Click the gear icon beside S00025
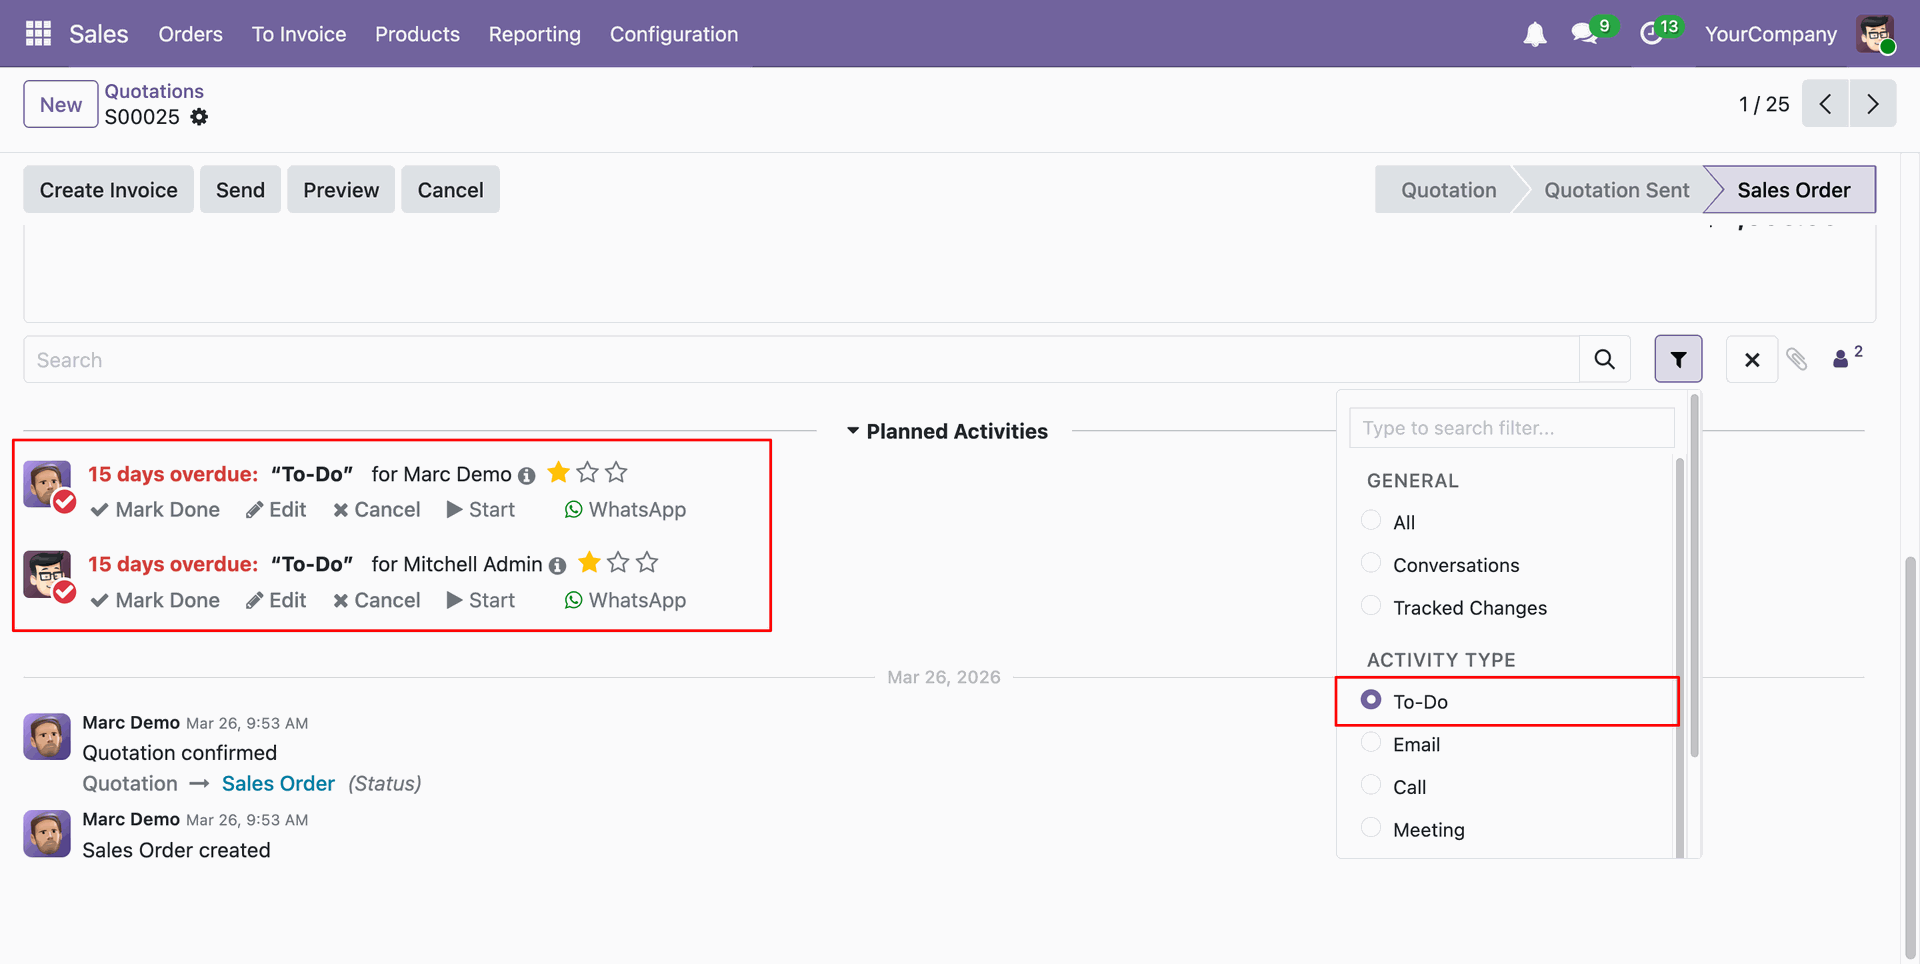This screenshot has width=1920, height=964. 199,117
